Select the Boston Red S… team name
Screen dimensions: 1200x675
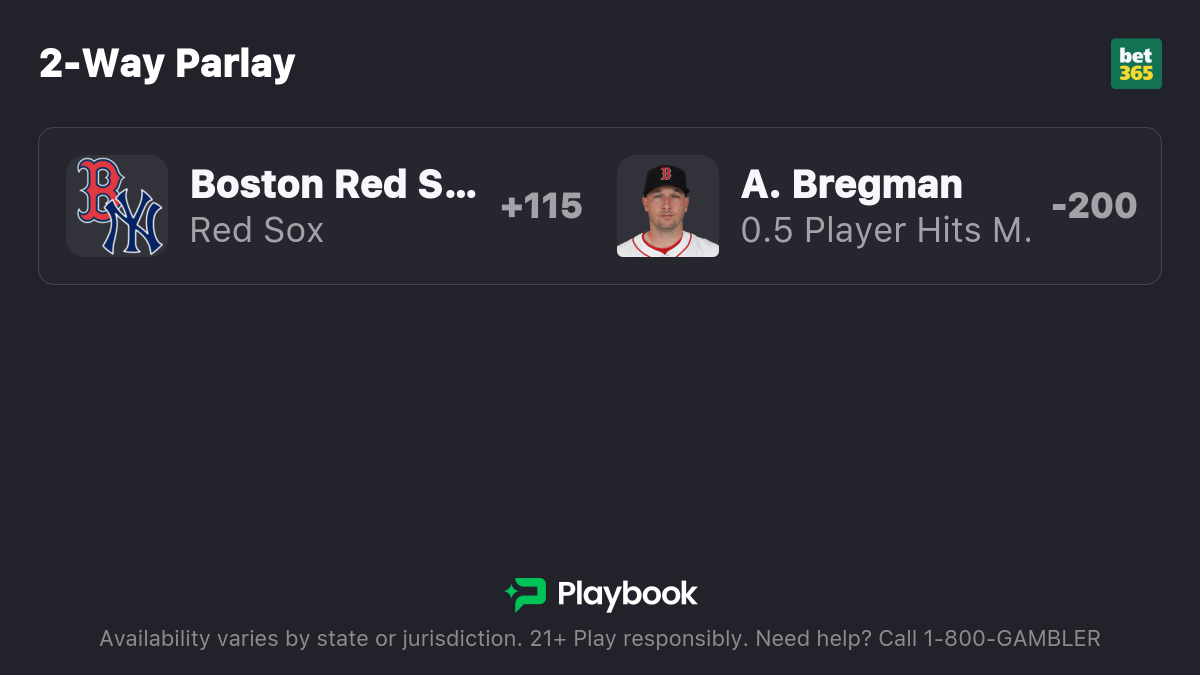coord(333,184)
